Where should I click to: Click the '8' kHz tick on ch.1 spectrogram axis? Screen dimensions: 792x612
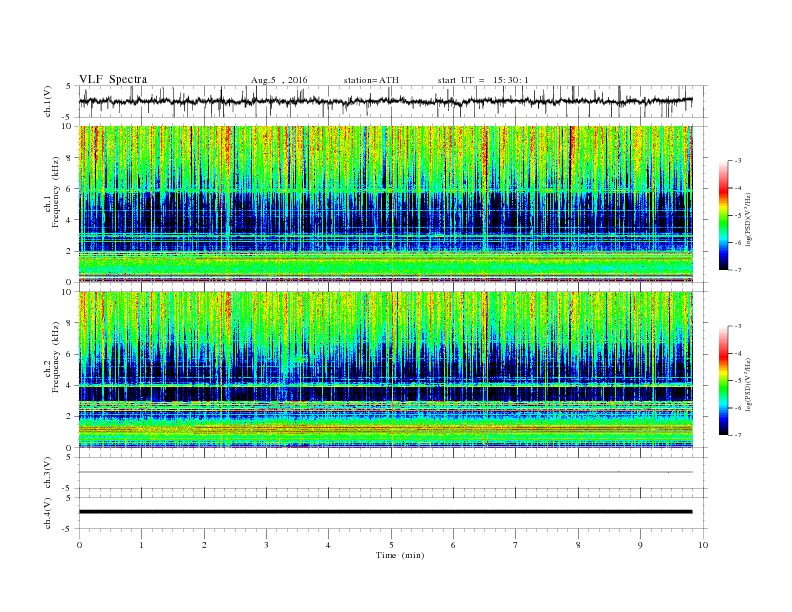[70, 158]
